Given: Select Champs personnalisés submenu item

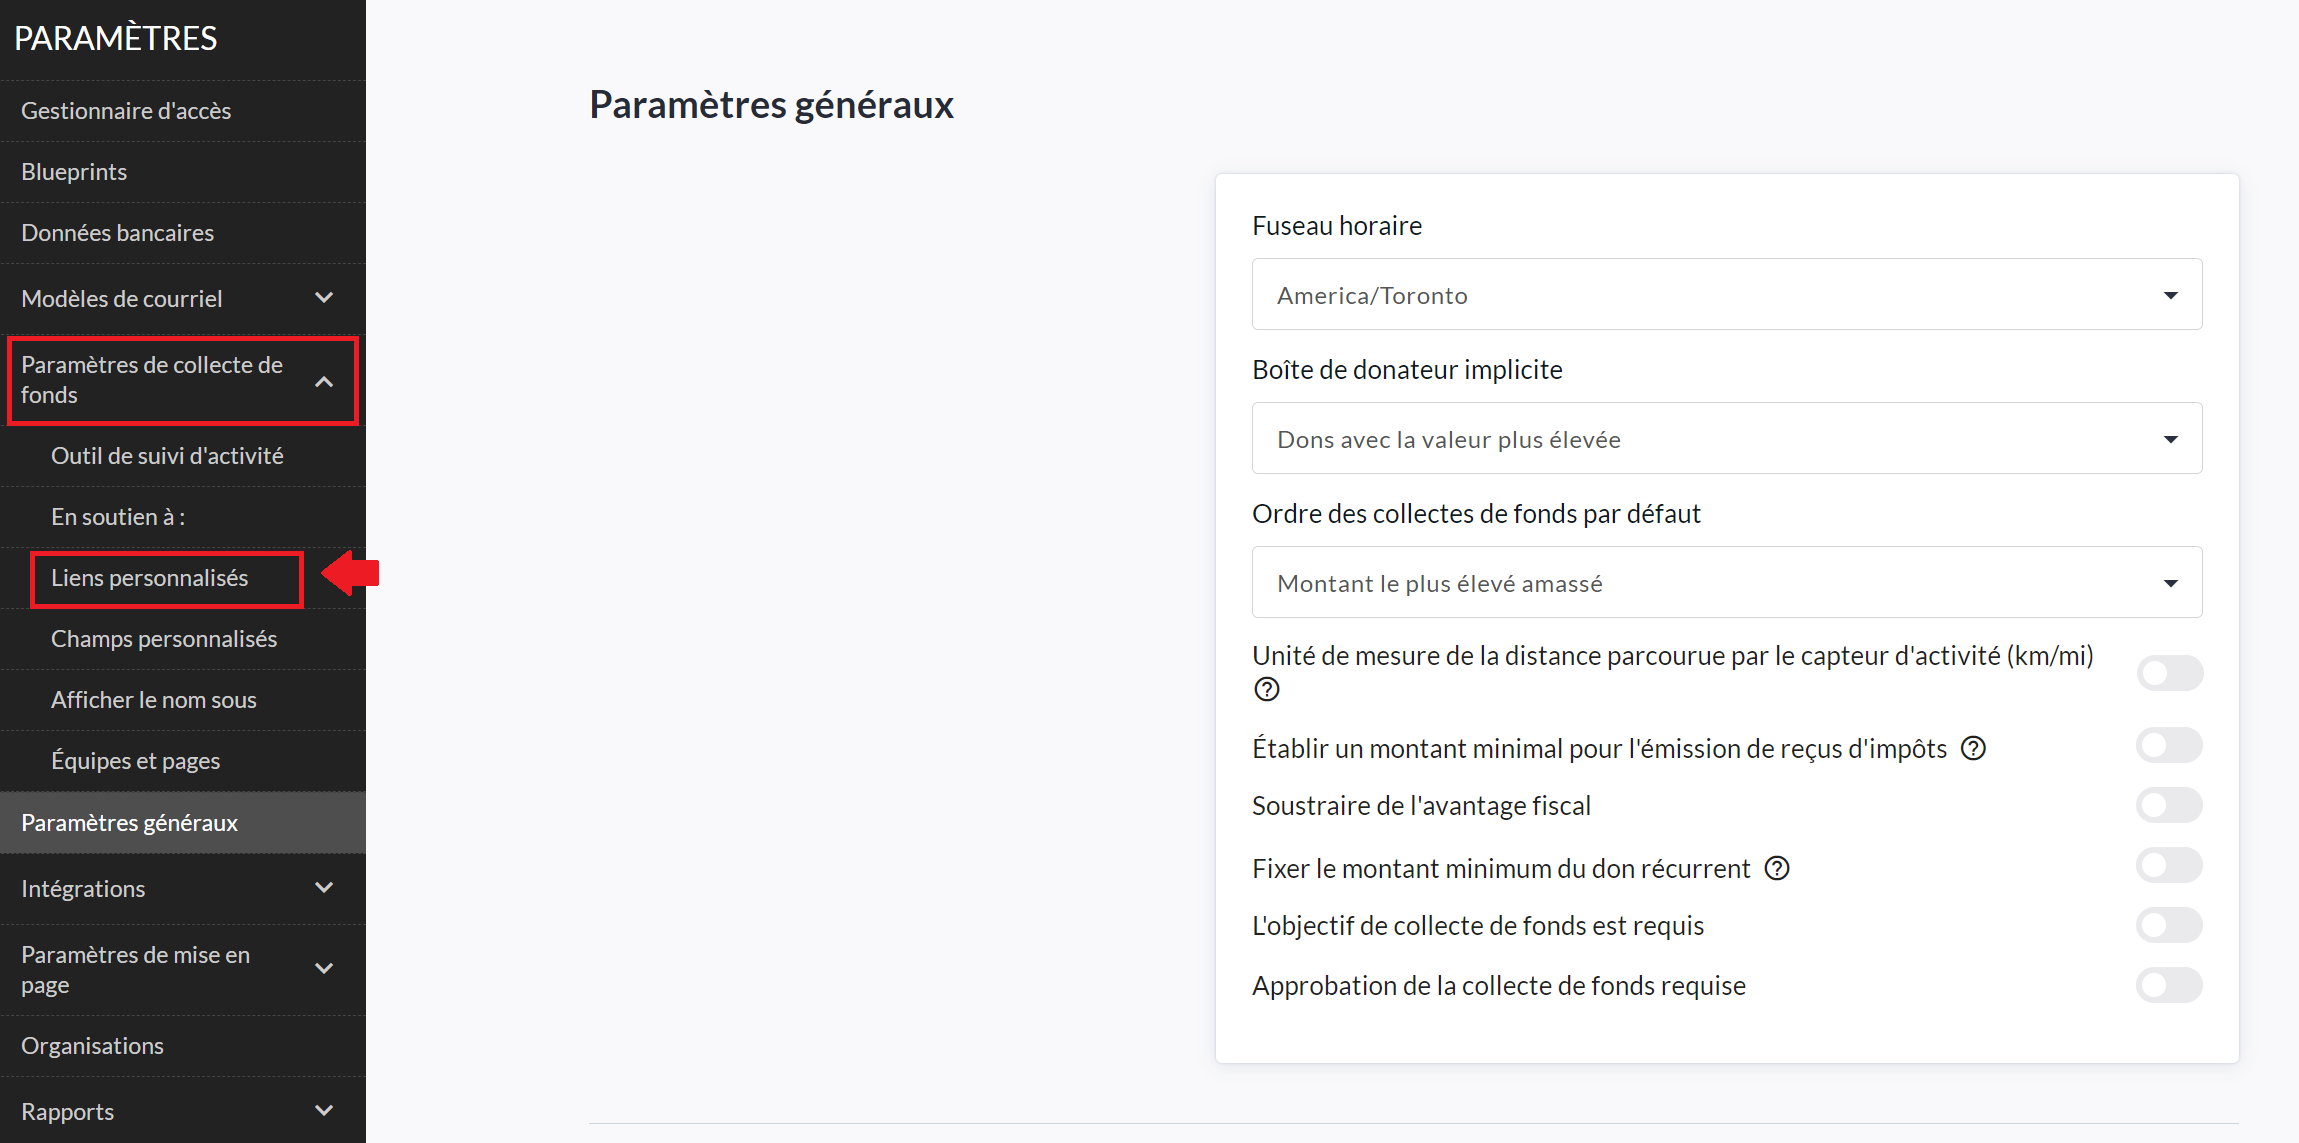Looking at the screenshot, I should (x=164, y=639).
